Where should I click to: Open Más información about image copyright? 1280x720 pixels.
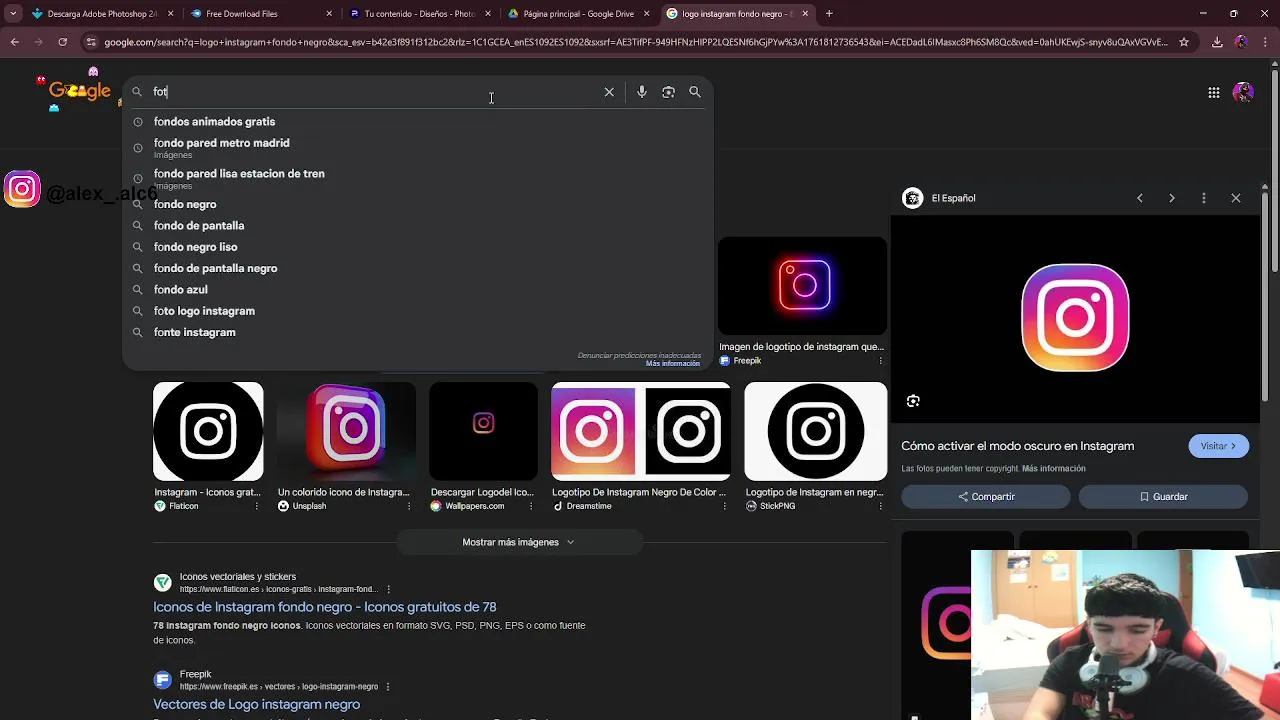pos(1054,469)
